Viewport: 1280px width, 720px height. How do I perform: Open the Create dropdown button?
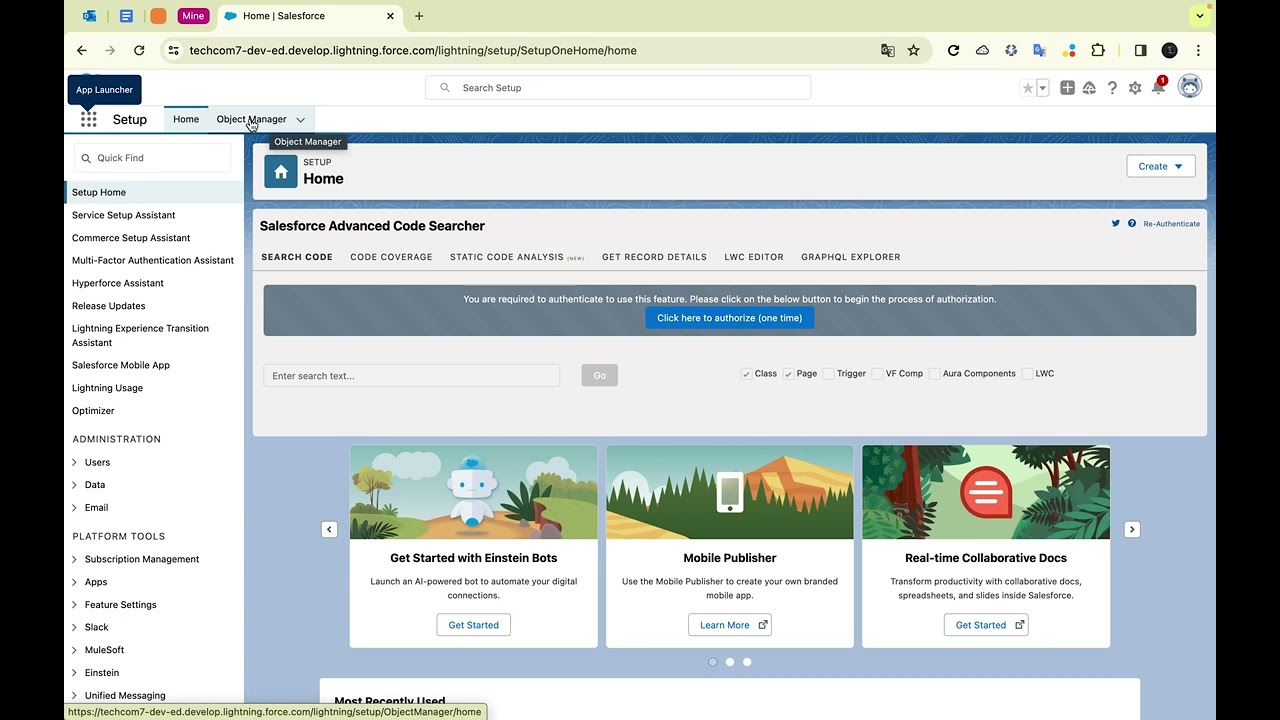pyautogui.click(x=1161, y=166)
